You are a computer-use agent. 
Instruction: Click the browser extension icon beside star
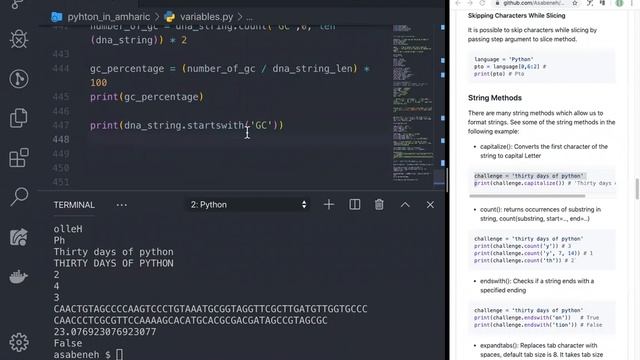[590, 3]
